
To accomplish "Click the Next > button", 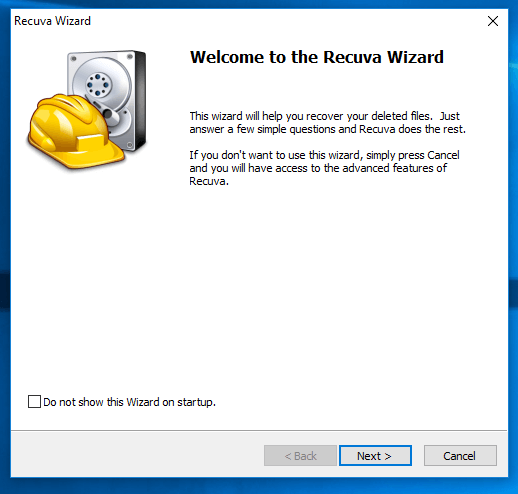I will coord(375,455).
